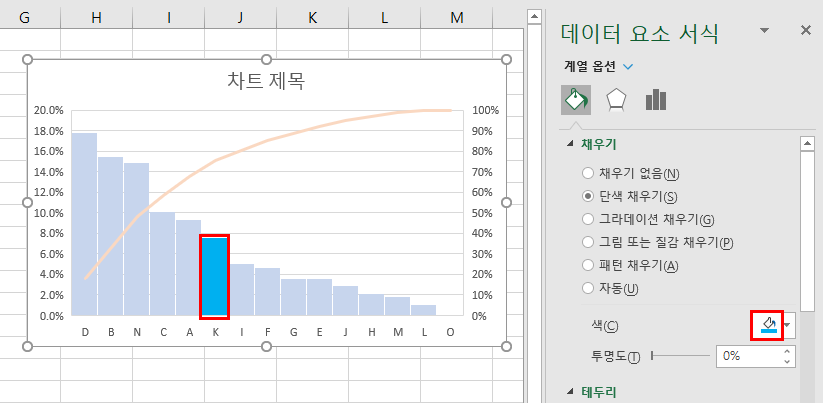
Task: Click the 투명도 slider track
Action: click(x=681, y=356)
